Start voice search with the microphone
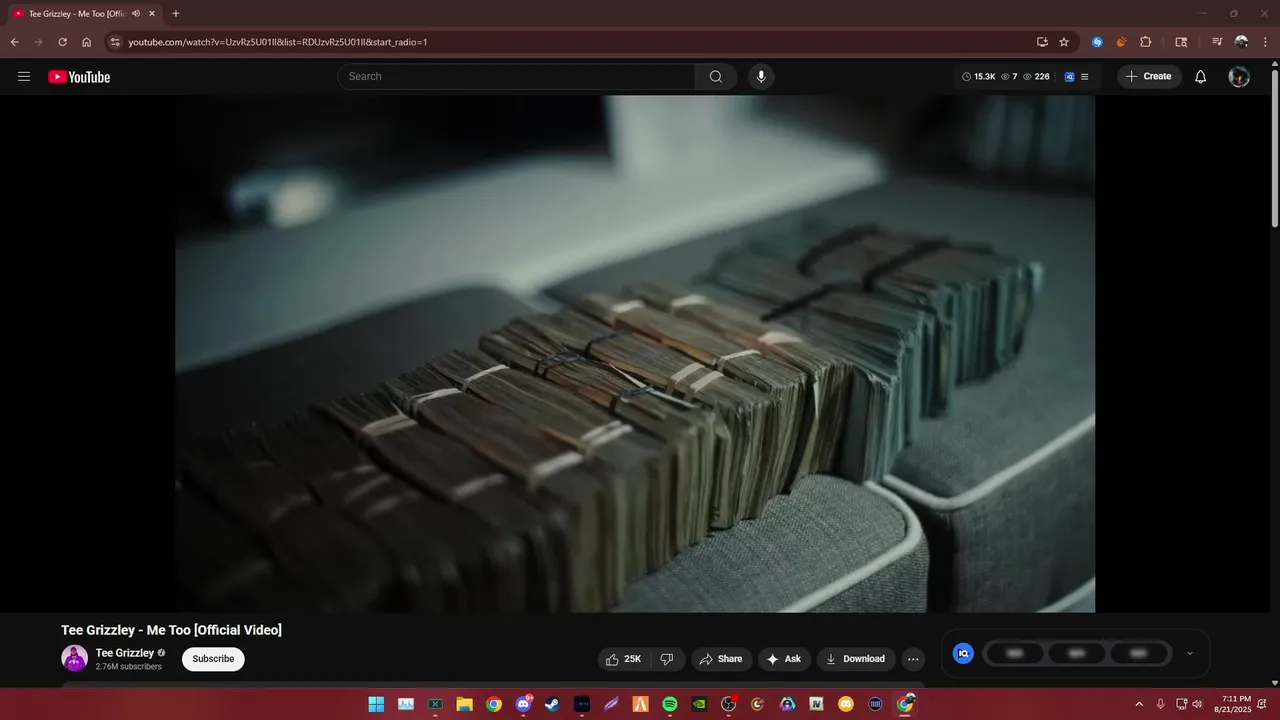The width and height of the screenshot is (1280, 720). (x=761, y=76)
